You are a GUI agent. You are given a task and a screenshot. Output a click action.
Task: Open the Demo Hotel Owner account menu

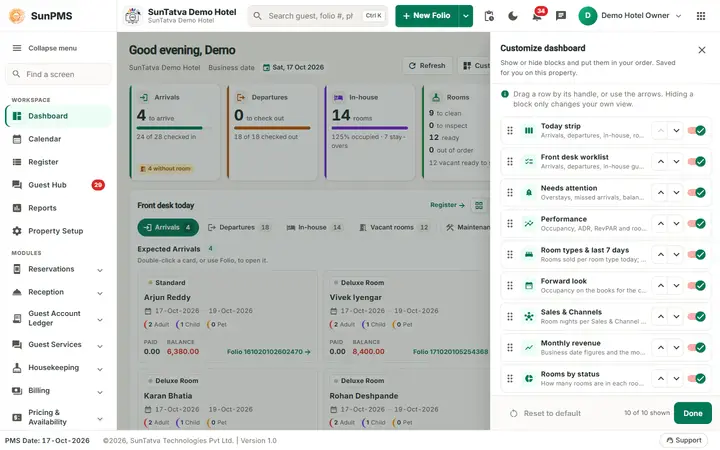[630, 16]
